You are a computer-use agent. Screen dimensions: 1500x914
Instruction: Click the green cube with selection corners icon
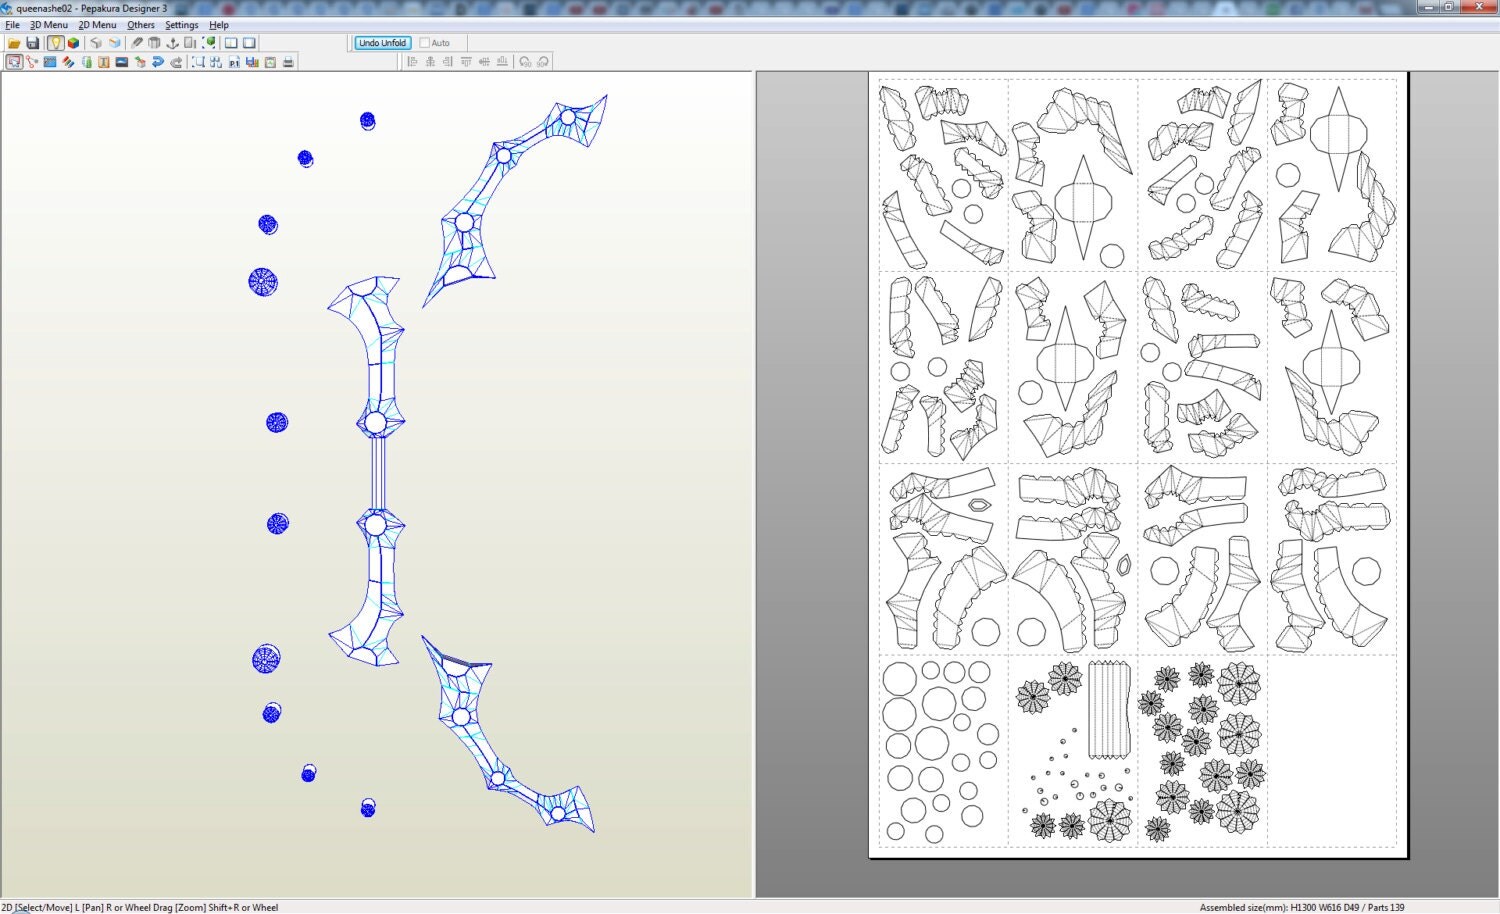[x=209, y=43]
